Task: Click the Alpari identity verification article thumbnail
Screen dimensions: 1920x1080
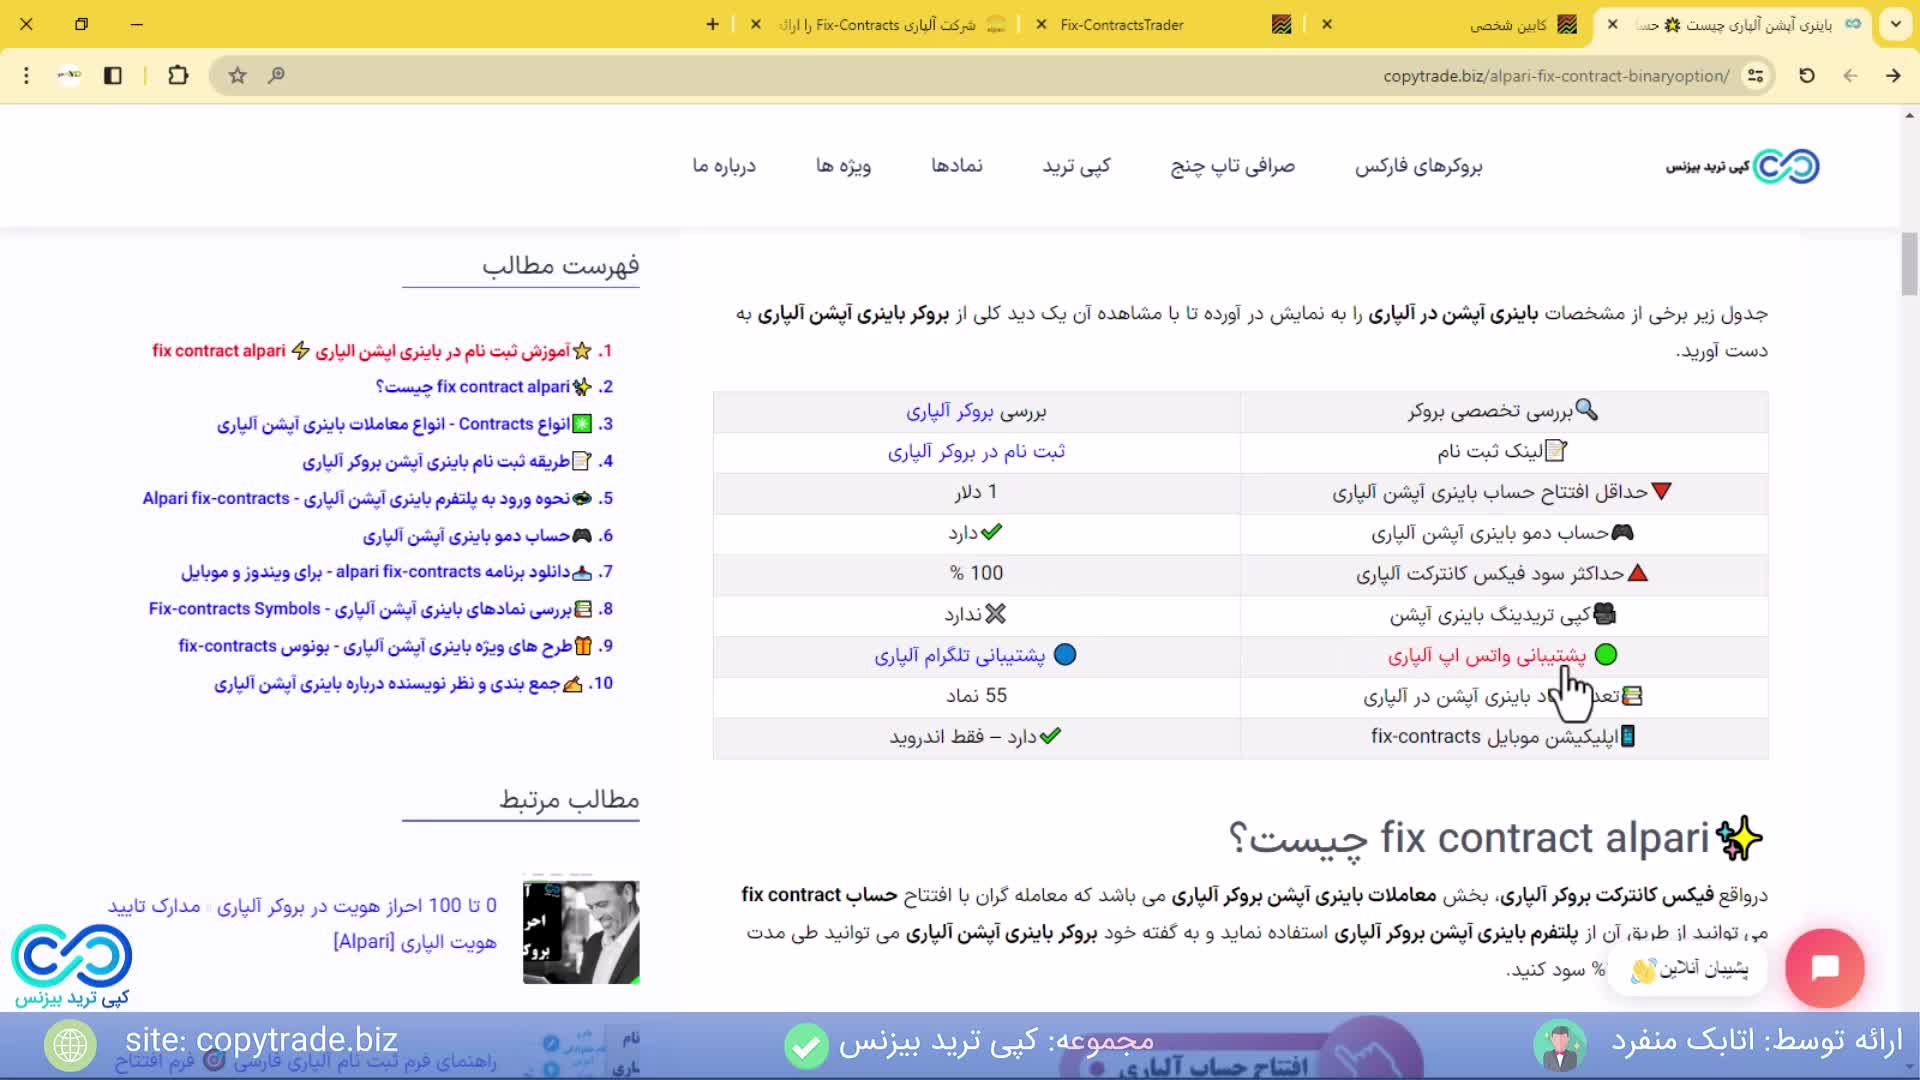Action: point(580,931)
